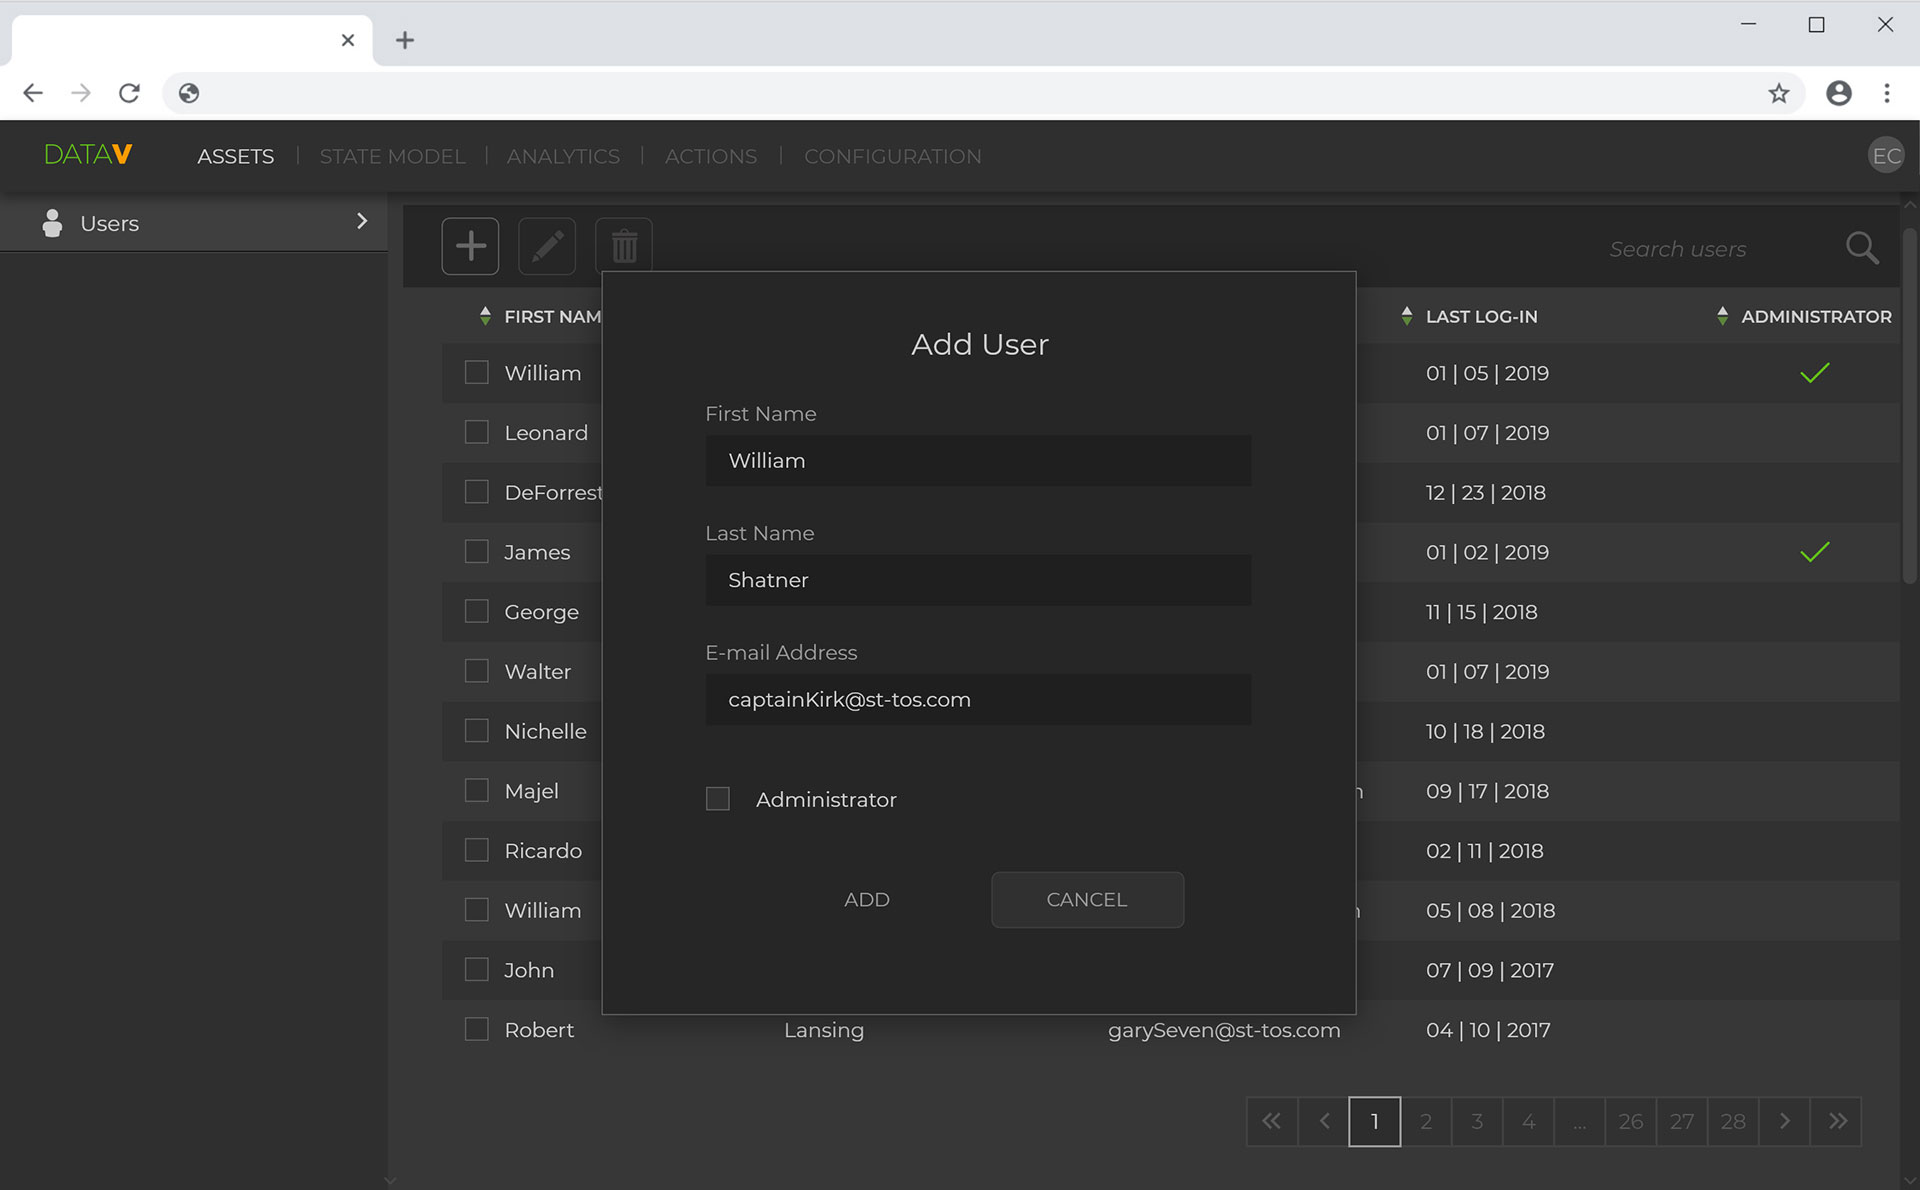Jump to last page with double-arrow
Image resolution: width=1920 pixels, height=1190 pixels.
1837,1121
